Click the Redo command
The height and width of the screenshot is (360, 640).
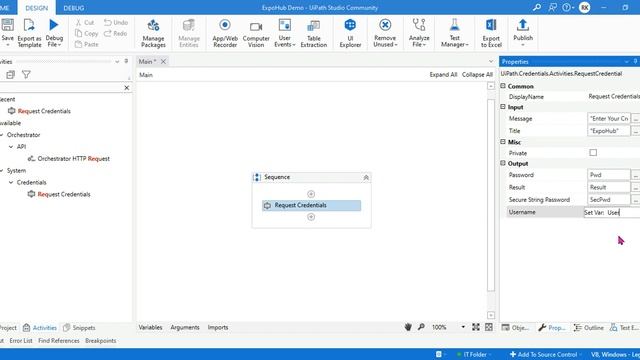click(x=116, y=33)
